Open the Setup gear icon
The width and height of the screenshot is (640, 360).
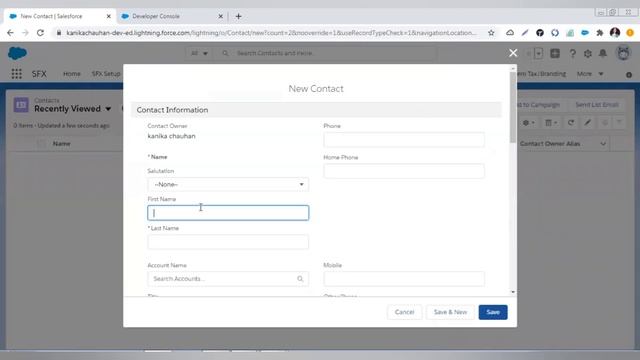(x=588, y=53)
